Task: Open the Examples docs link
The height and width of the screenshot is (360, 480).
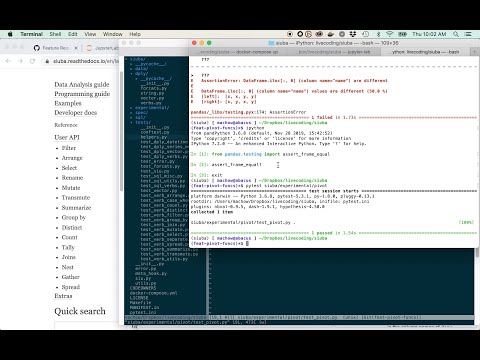Action: pyautogui.click(x=68, y=103)
